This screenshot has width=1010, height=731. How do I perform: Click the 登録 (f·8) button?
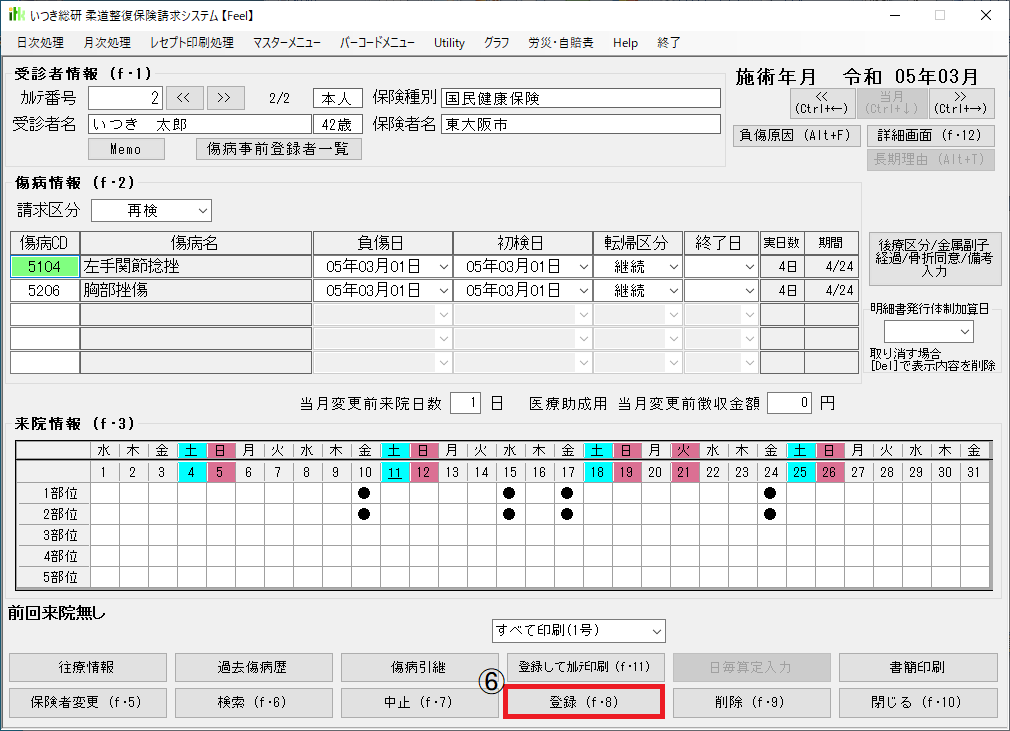point(584,702)
